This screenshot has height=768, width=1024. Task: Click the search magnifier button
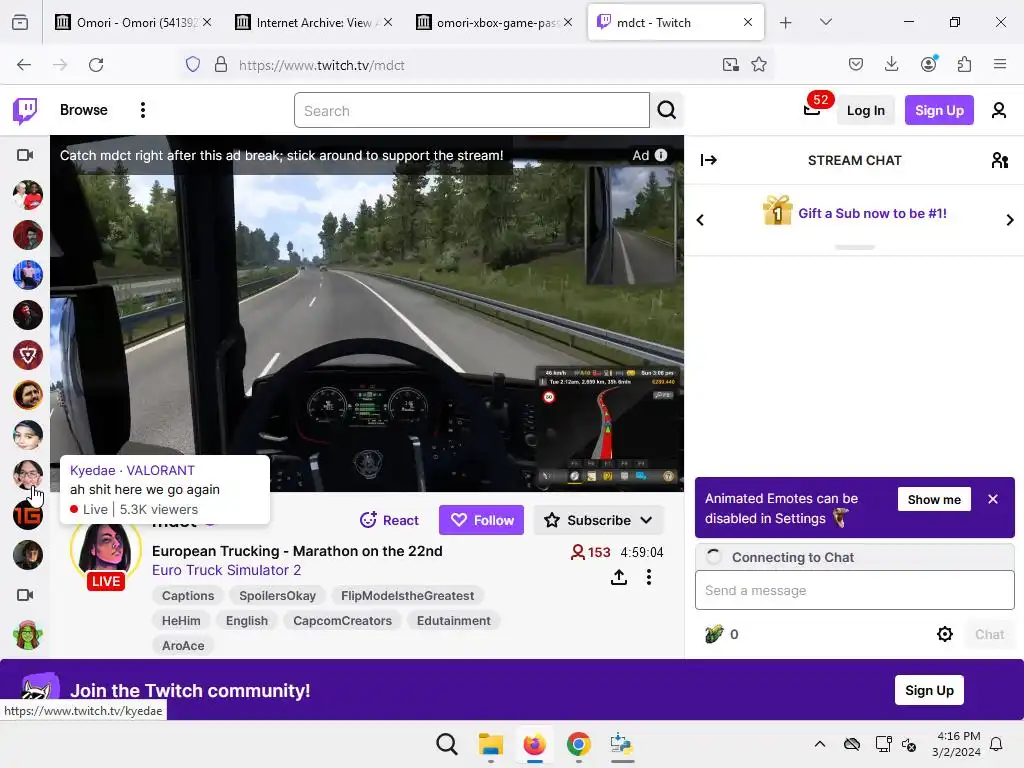[666, 110]
